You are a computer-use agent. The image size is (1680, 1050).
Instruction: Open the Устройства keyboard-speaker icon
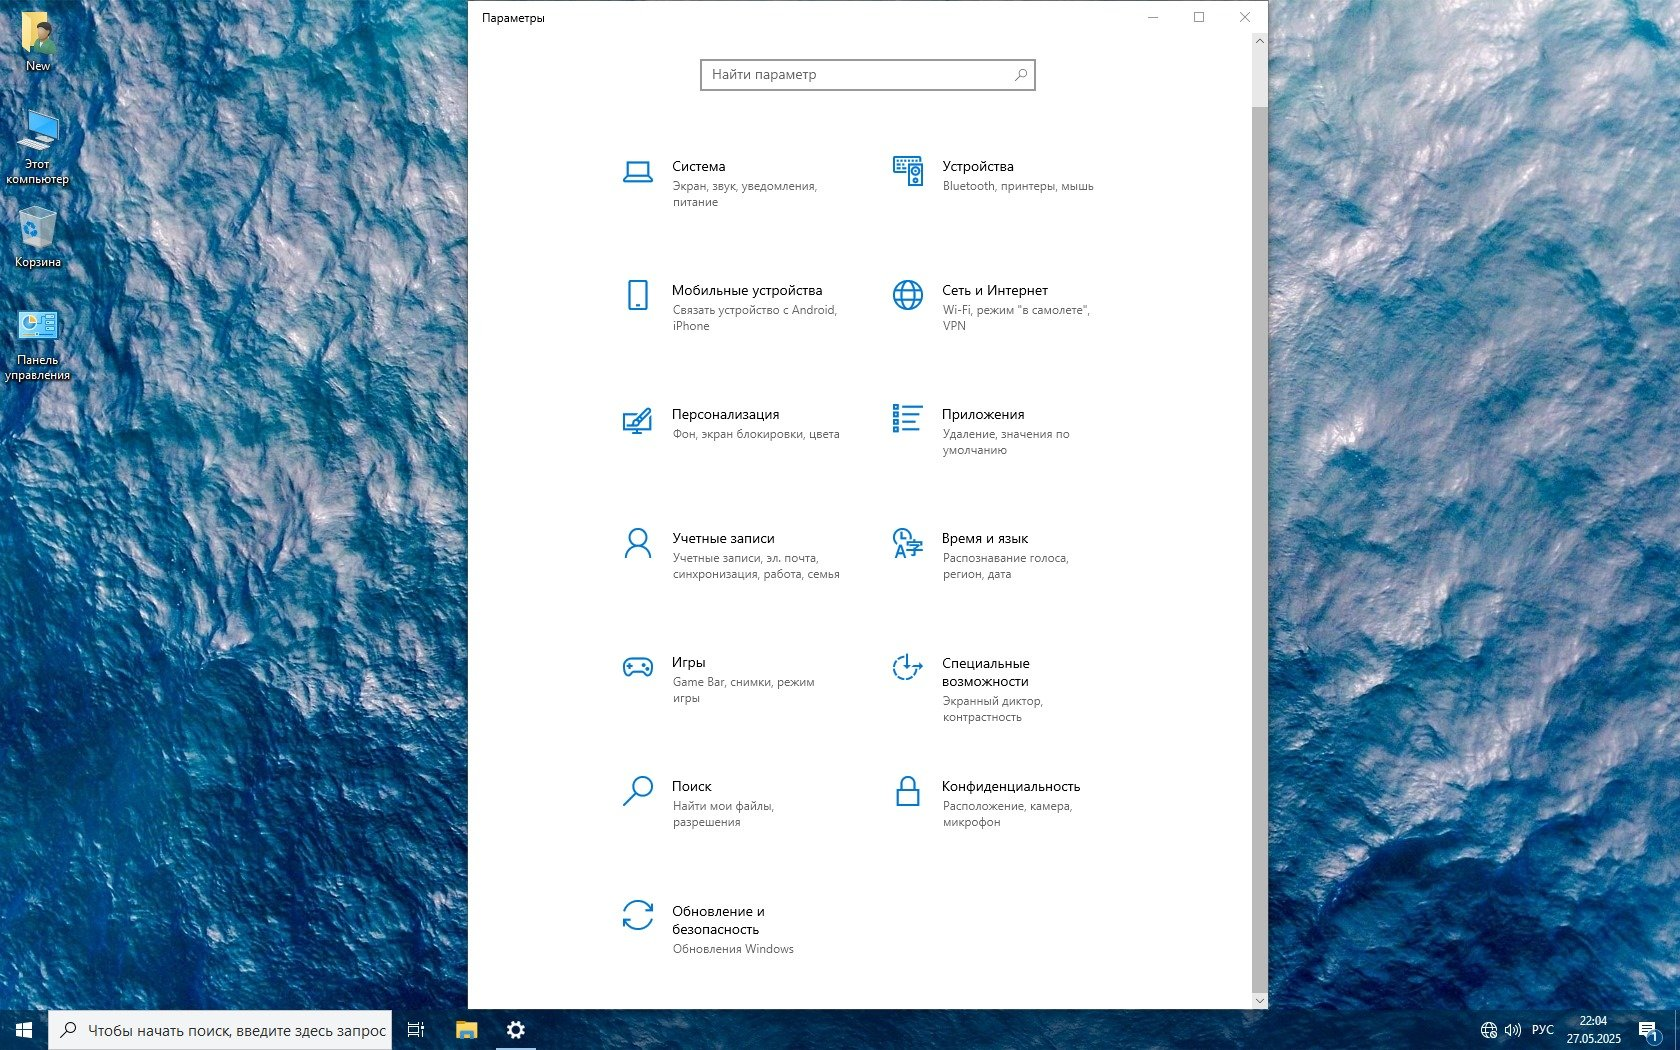pyautogui.click(x=907, y=171)
